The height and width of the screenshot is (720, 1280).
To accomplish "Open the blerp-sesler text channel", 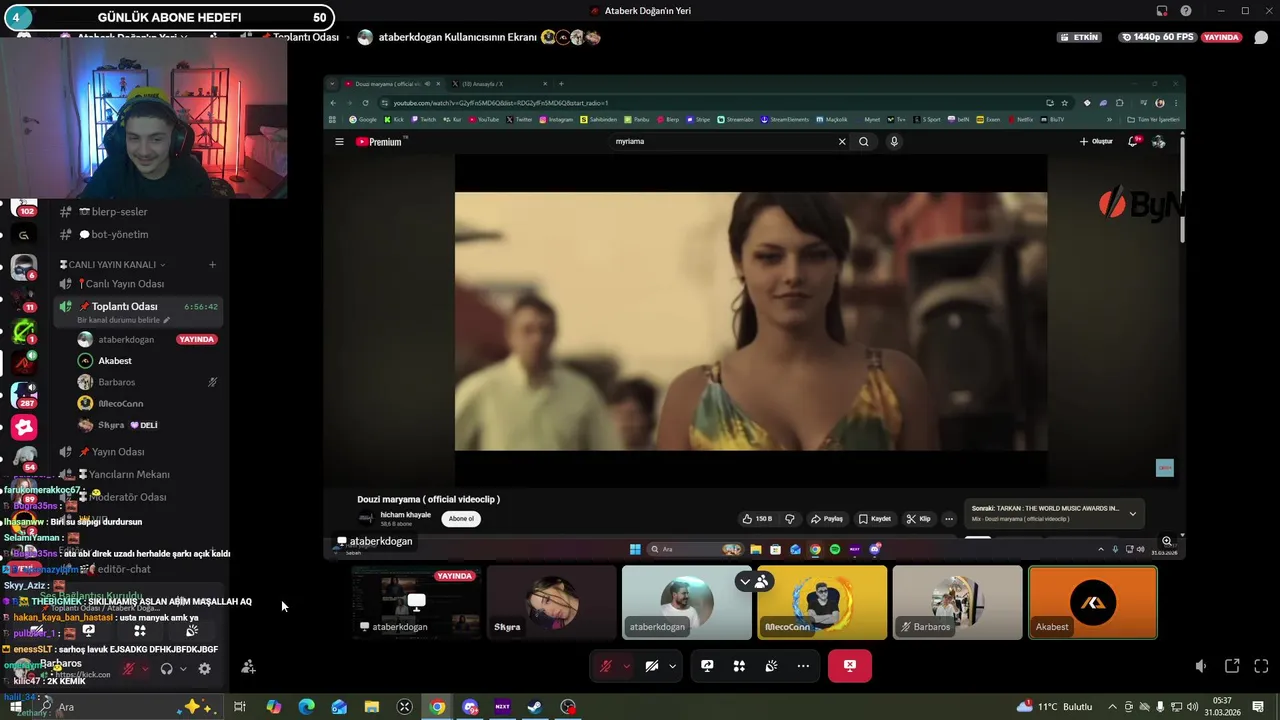I will click(x=120, y=212).
